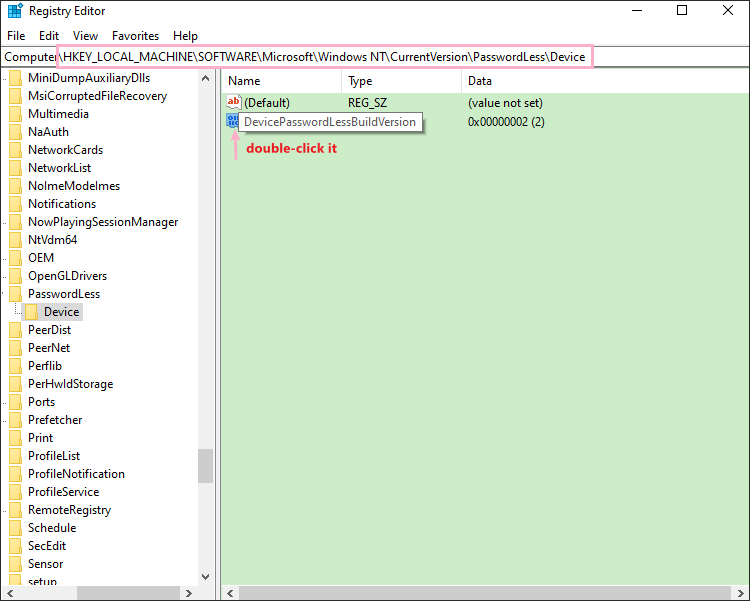The height and width of the screenshot is (601, 750).
Task: Select the PeerNet folder icon
Action: [15, 348]
